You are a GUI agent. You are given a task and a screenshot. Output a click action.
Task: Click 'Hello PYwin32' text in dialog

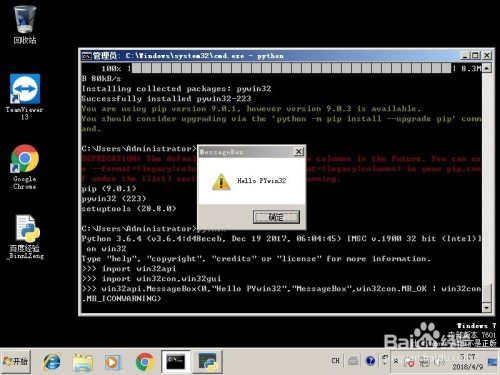[x=262, y=181]
